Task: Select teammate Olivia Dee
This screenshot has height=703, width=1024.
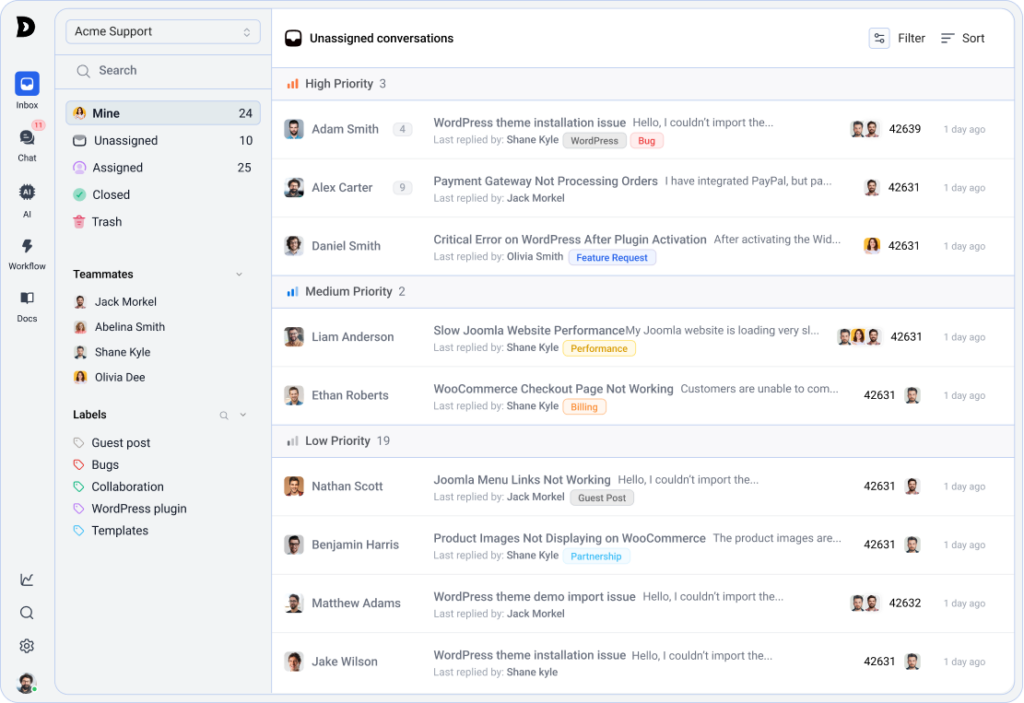Action: coord(122,377)
